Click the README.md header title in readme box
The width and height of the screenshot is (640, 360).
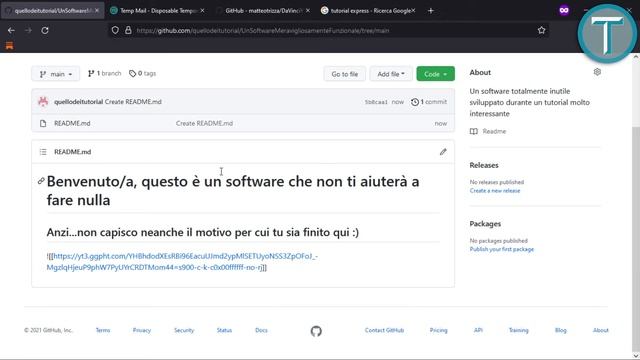coord(72,152)
